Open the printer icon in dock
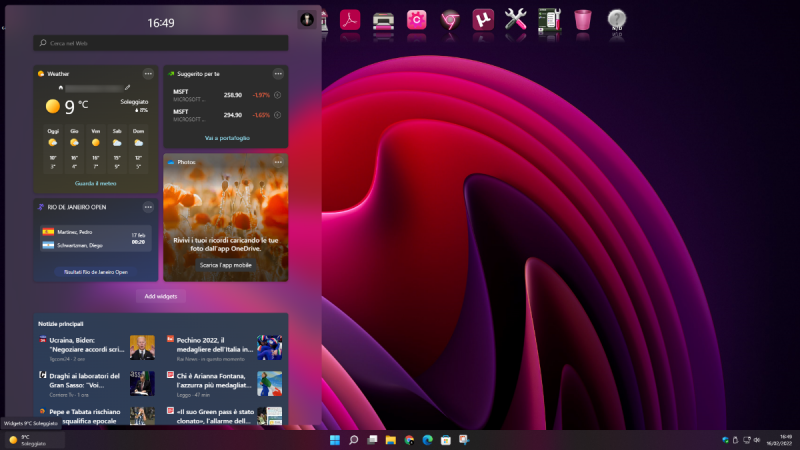The image size is (800, 450). 382,19
